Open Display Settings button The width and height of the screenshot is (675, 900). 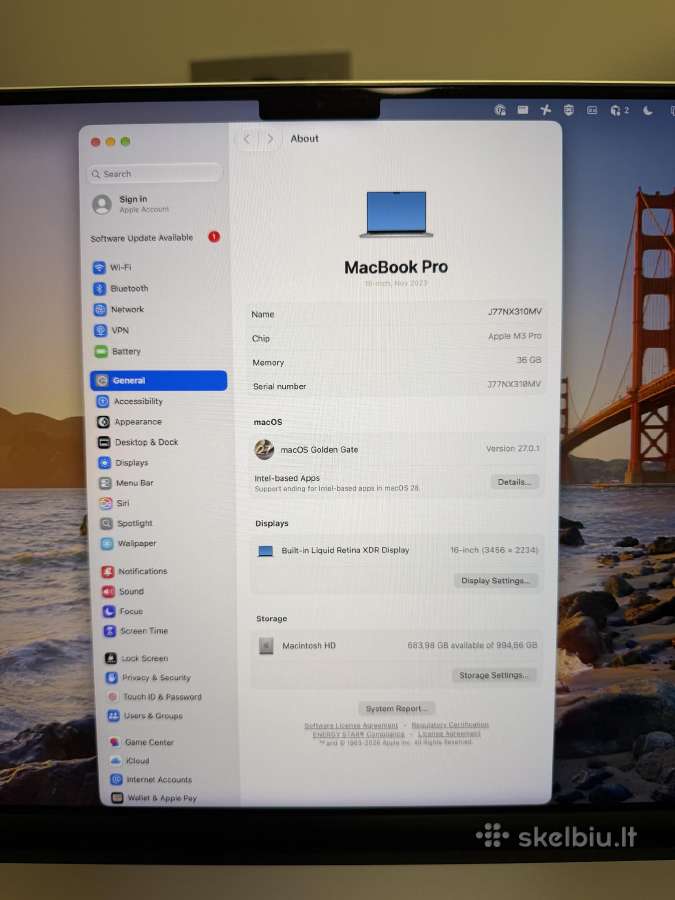point(495,581)
